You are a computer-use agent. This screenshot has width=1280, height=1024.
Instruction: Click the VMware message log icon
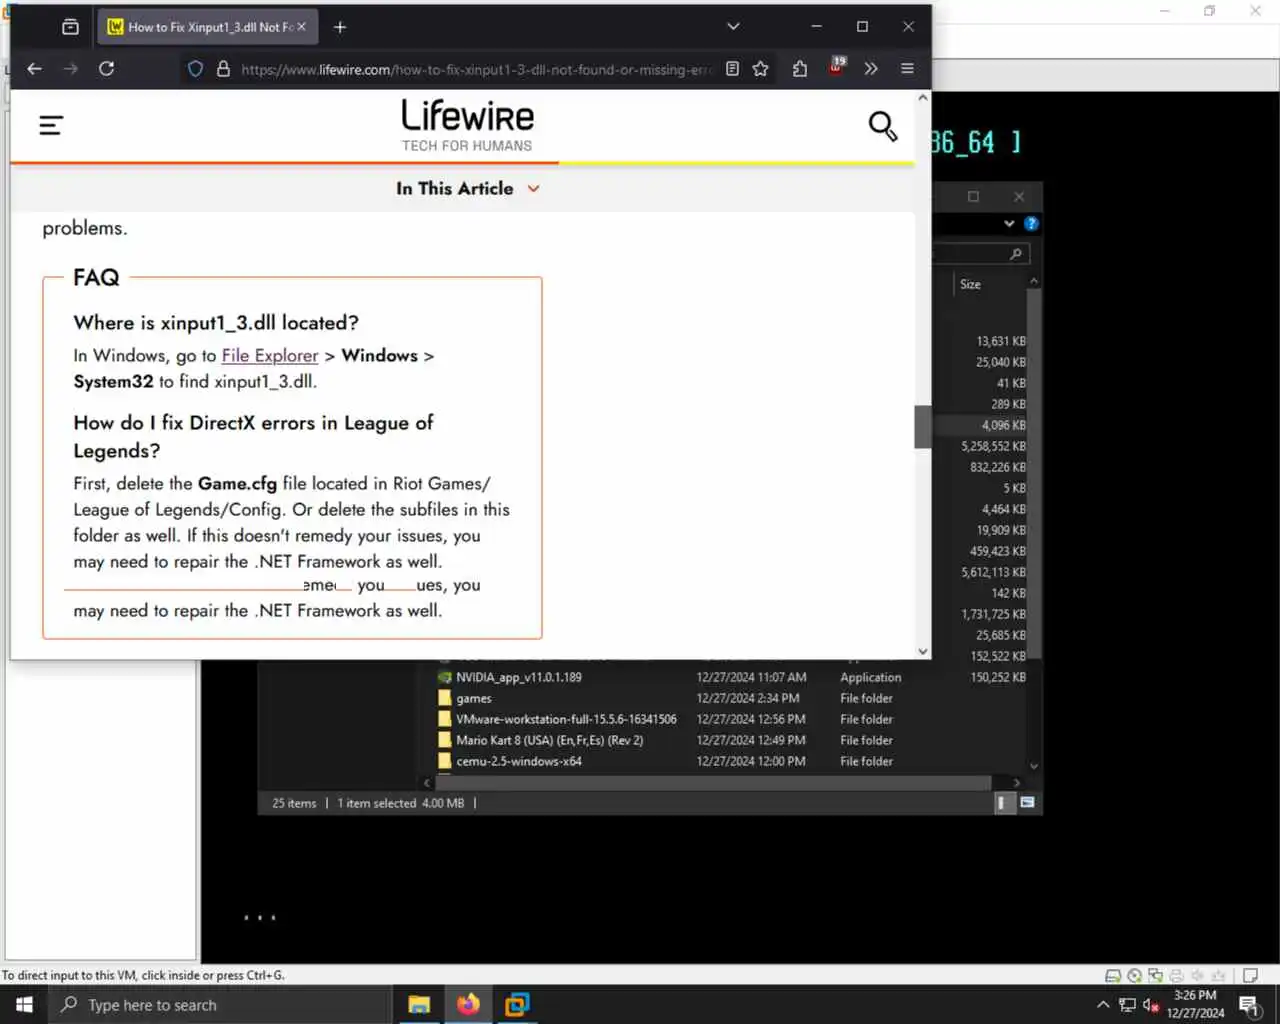(x=1250, y=975)
